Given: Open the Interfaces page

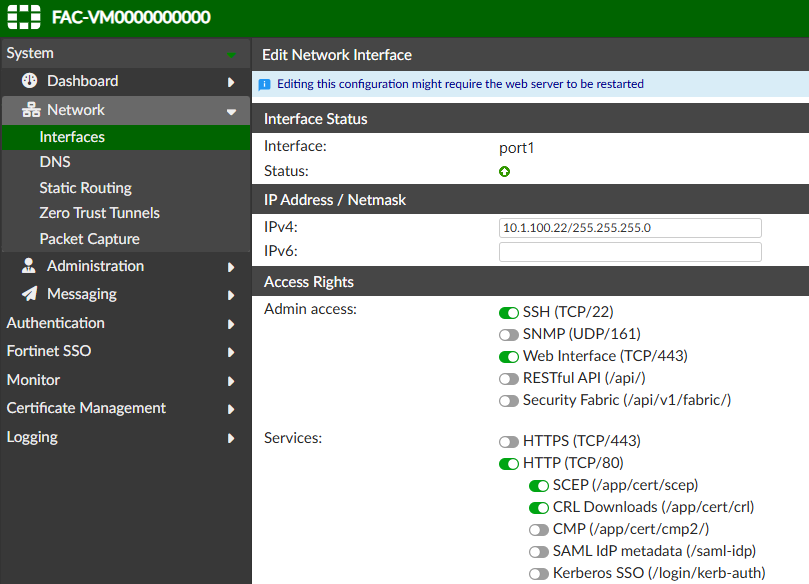Looking at the screenshot, I should [126, 137].
